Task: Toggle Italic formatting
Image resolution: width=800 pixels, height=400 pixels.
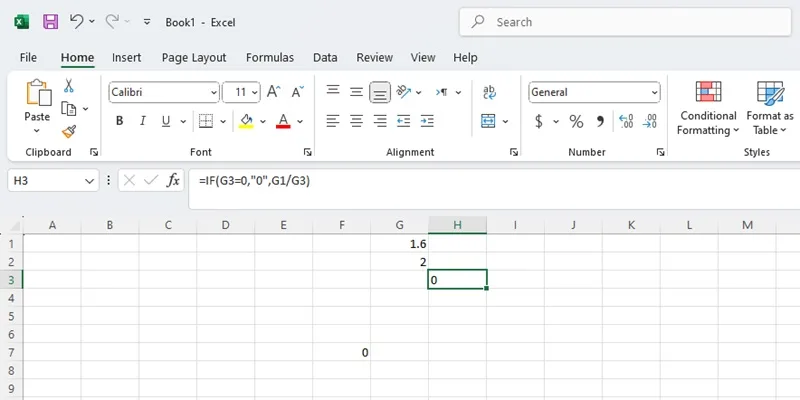Action: 143,121
